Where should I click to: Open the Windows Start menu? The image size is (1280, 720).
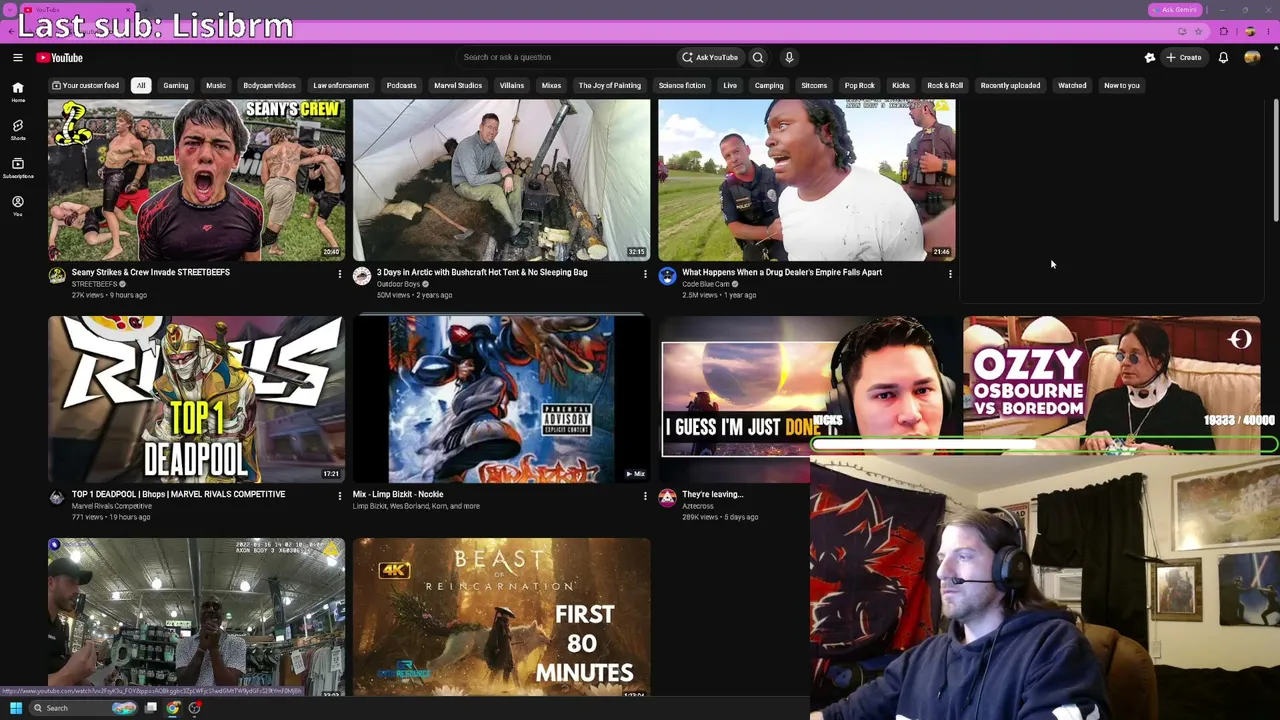pos(16,708)
